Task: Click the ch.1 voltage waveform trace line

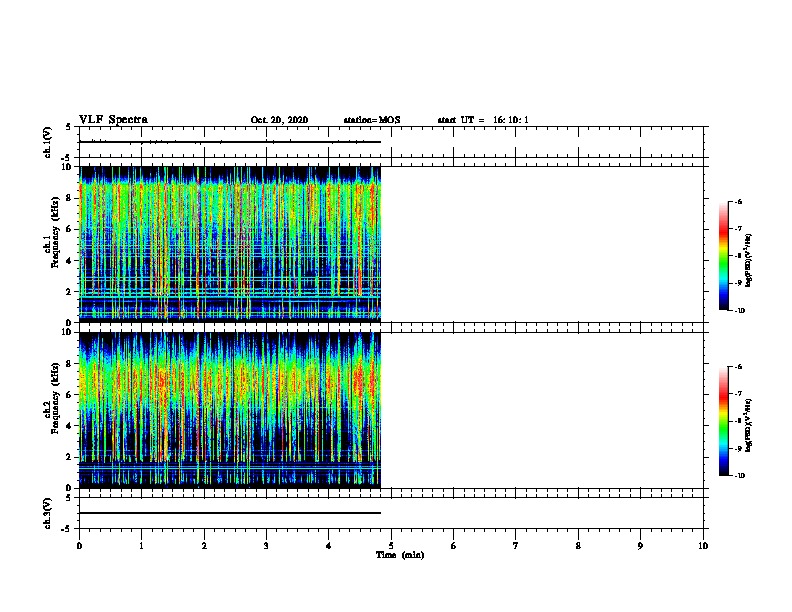Action: 230,142
